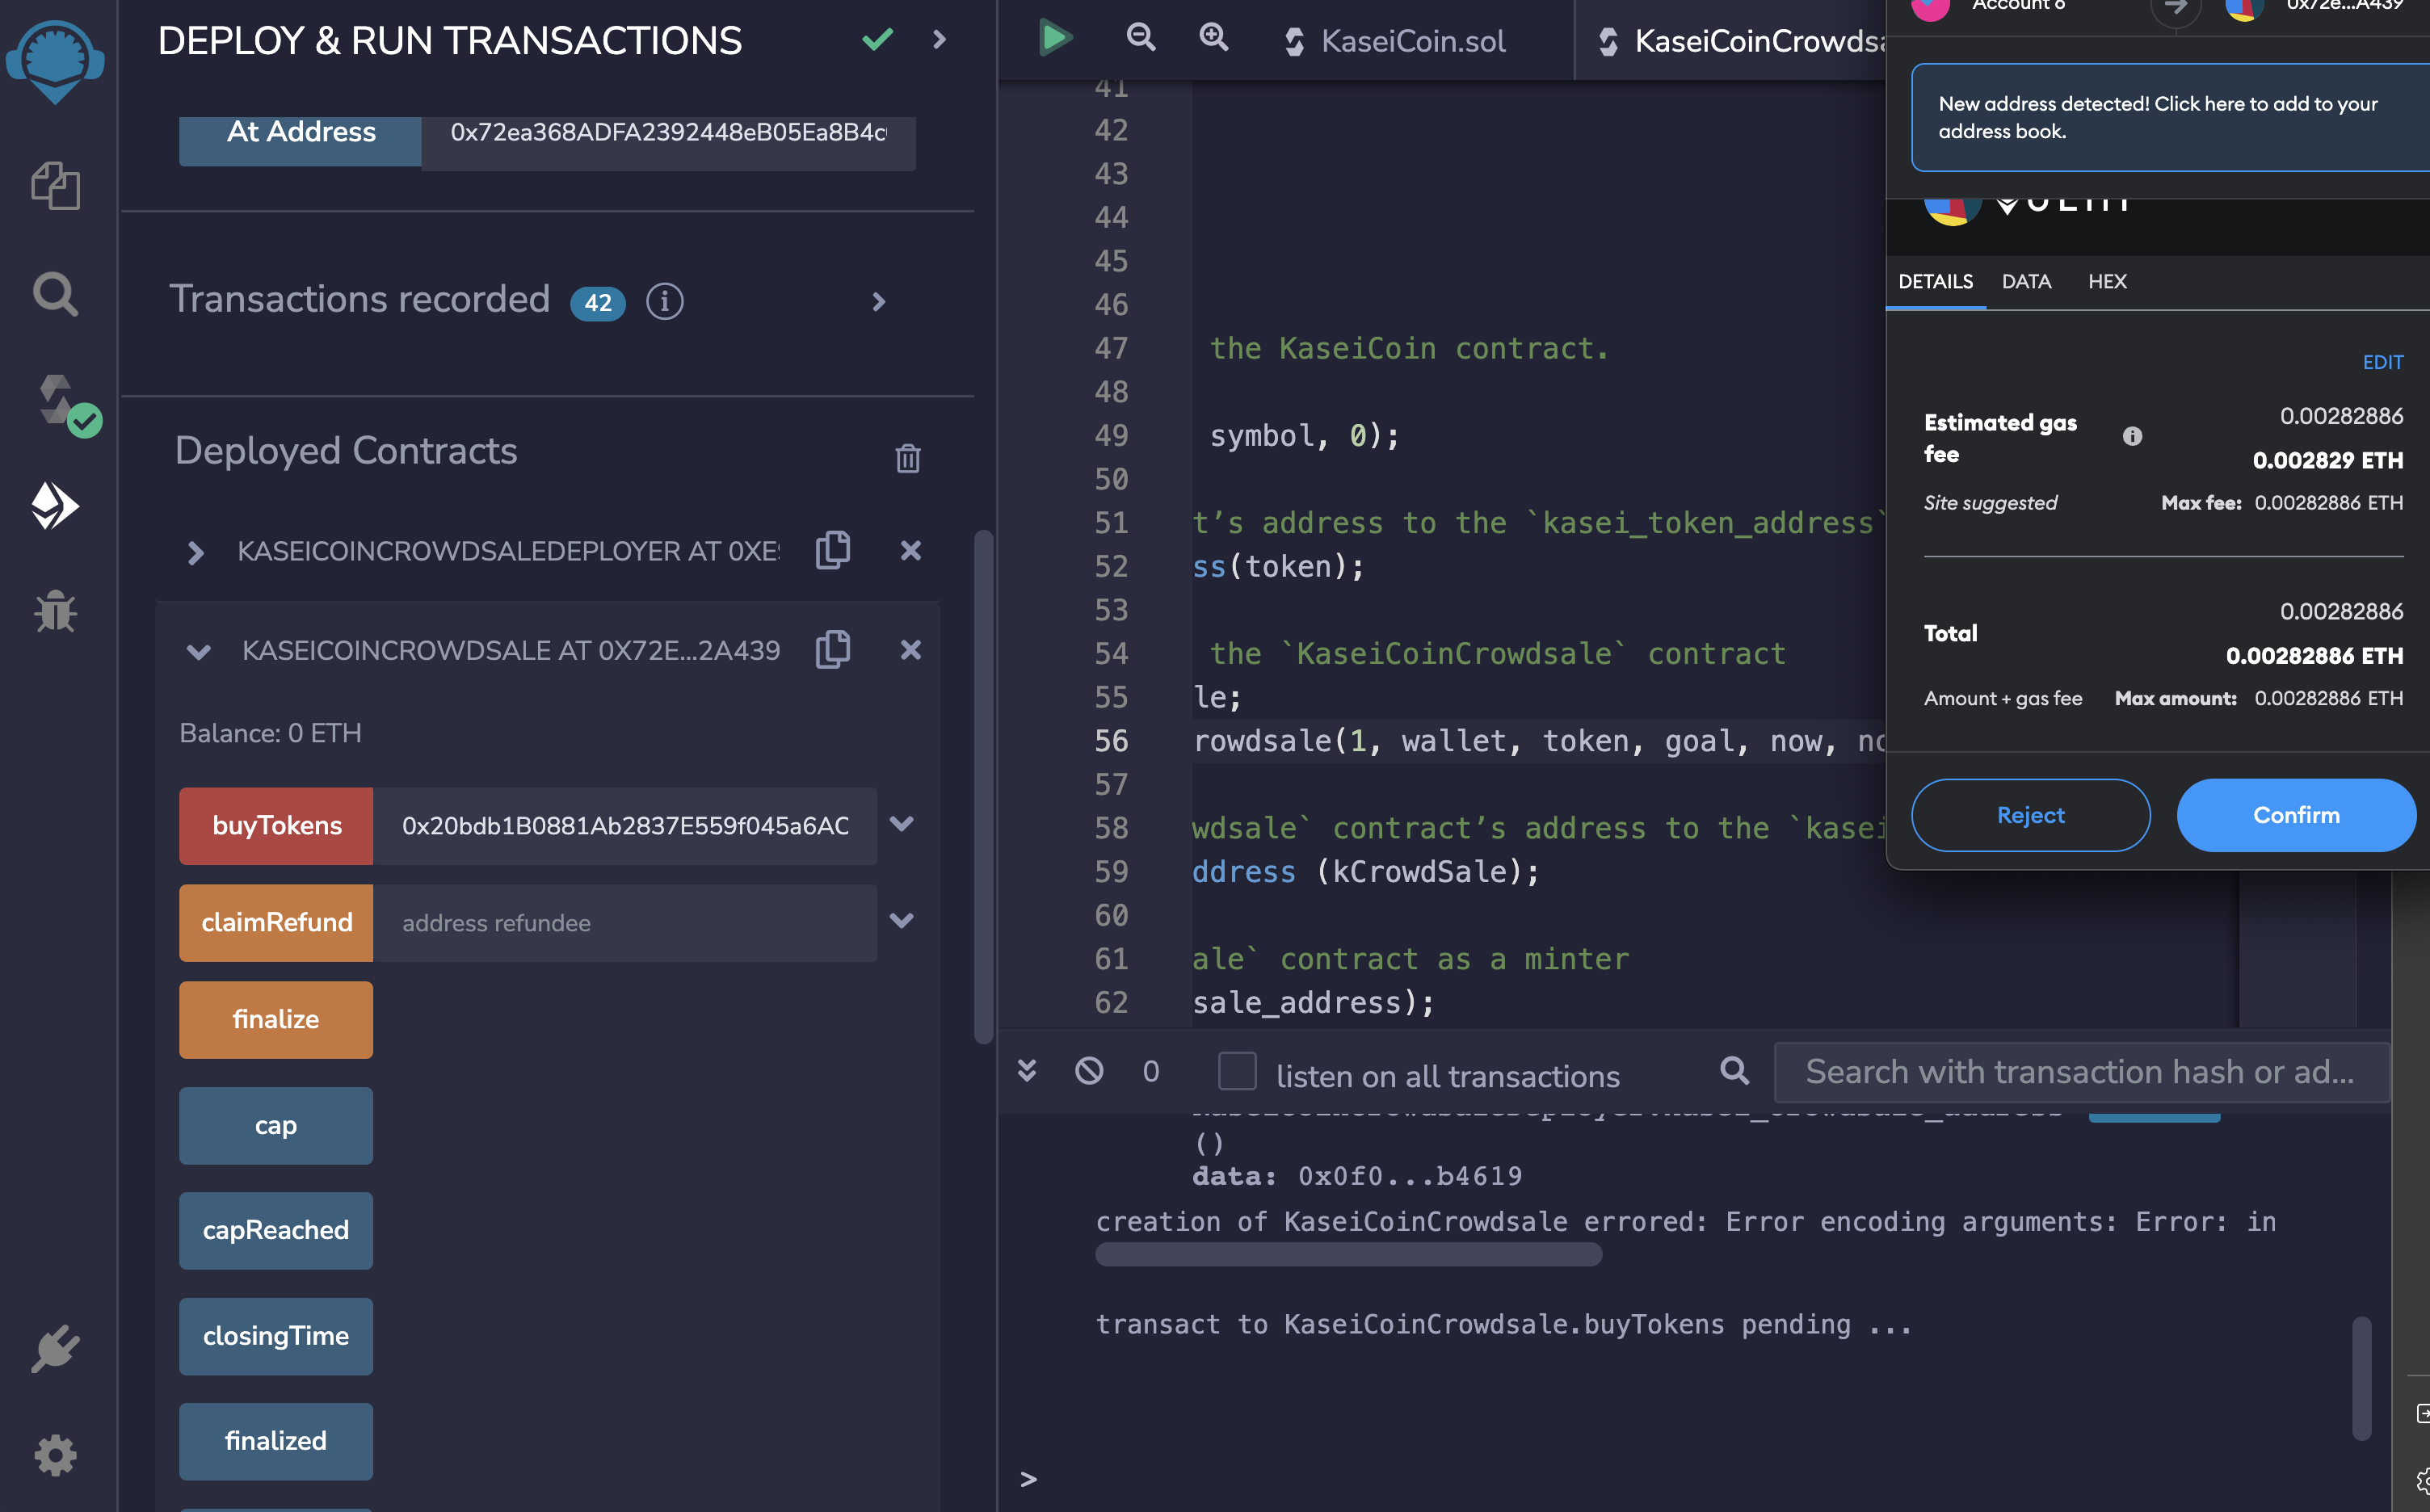The height and width of the screenshot is (1512, 2430).
Task: Click the green Run script play icon
Action: point(1054,39)
